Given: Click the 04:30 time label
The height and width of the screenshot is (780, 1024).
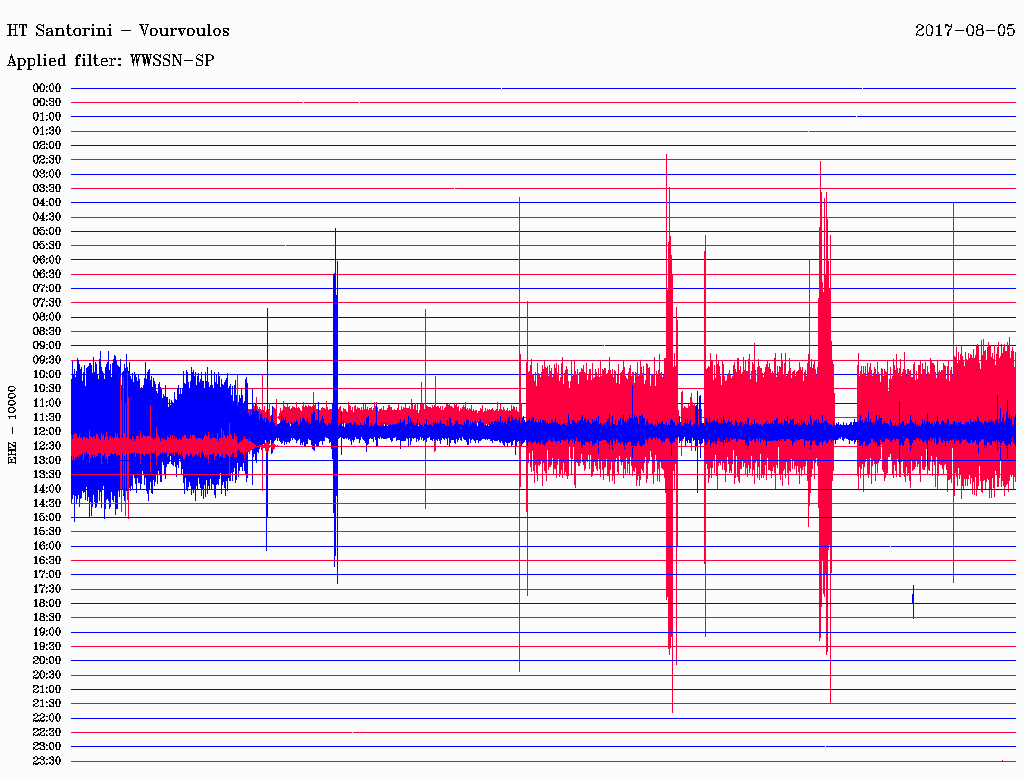Looking at the screenshot, I should (x=47, y=217).
